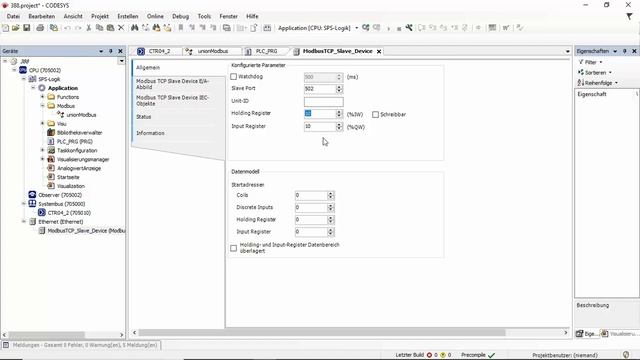Open the Geräte panel dropdown arrow

pyautogui.click(x=101, y=51)
